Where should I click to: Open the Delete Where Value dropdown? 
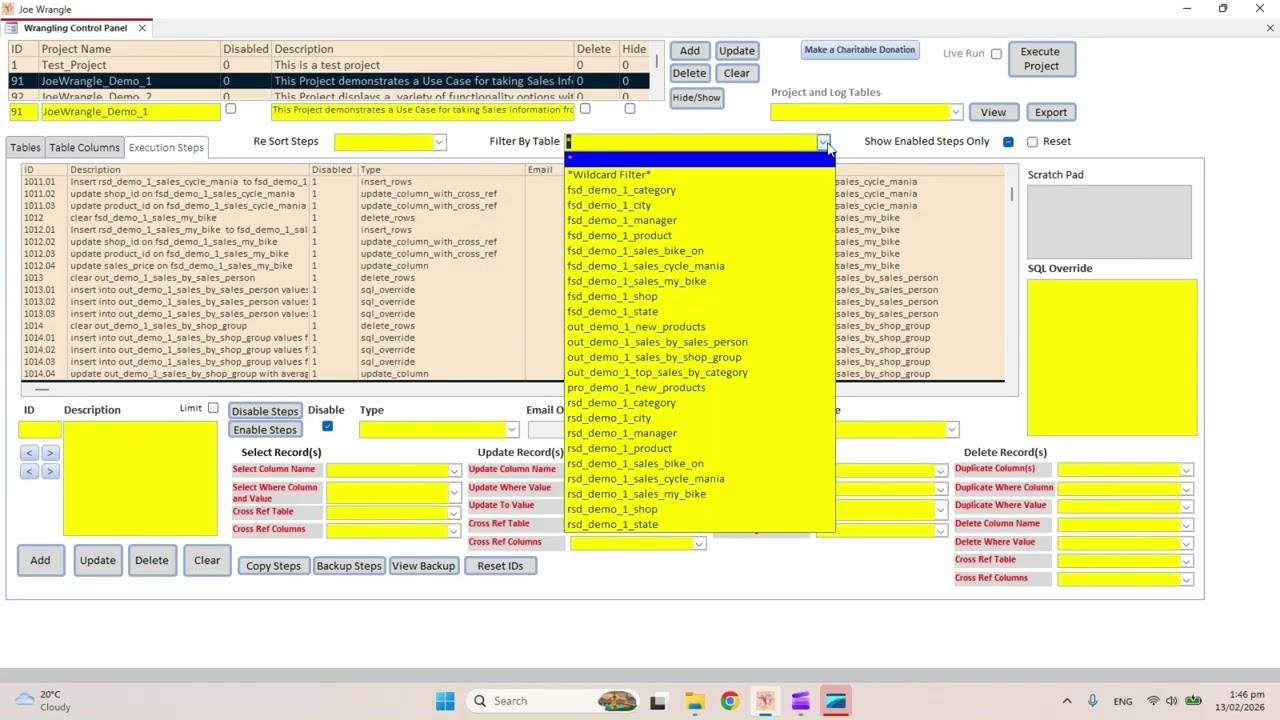(1186, 543)
